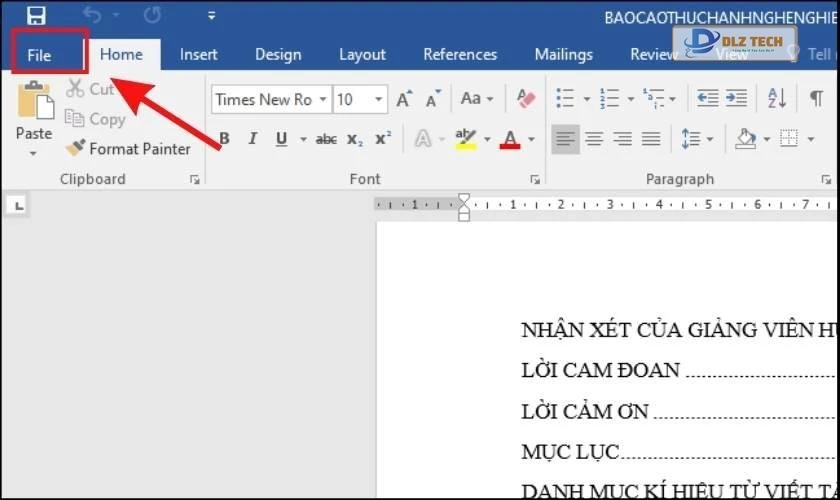Viewport: 840px width, 500px height.
Task: Switch to the Layout tab
Action: coord(362,55)
